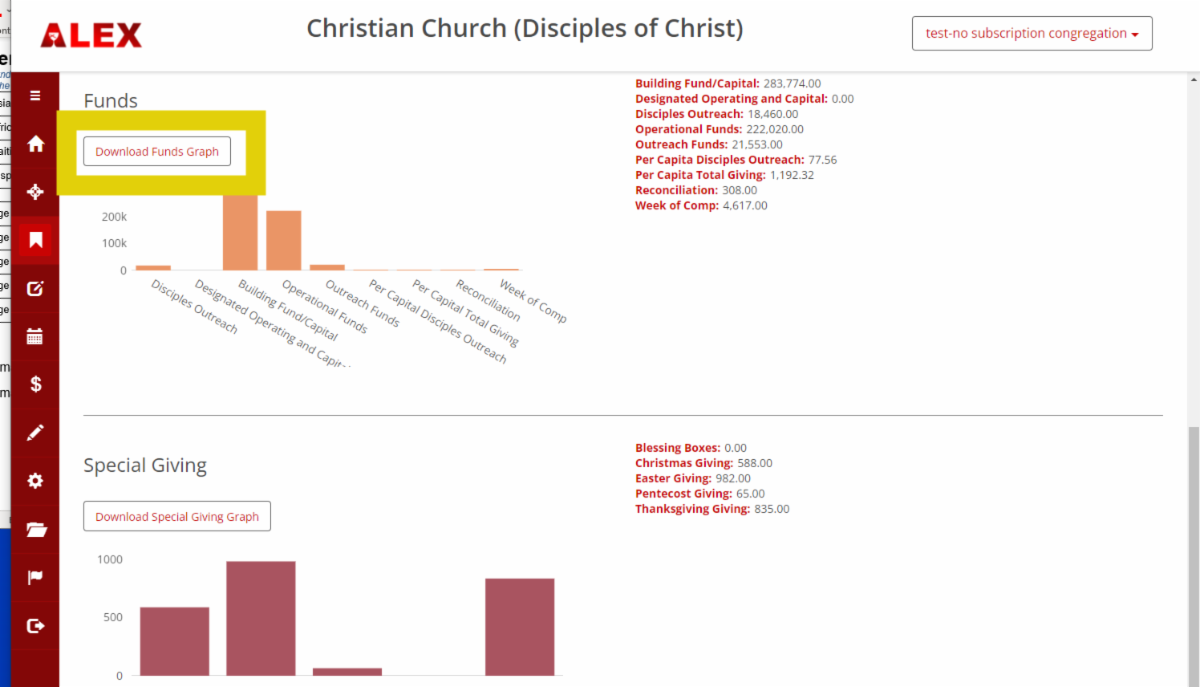This screenshot has height=687, width=1200.
Task: Open the calendar icon in sidebar
Action: [x=35, y=337]
